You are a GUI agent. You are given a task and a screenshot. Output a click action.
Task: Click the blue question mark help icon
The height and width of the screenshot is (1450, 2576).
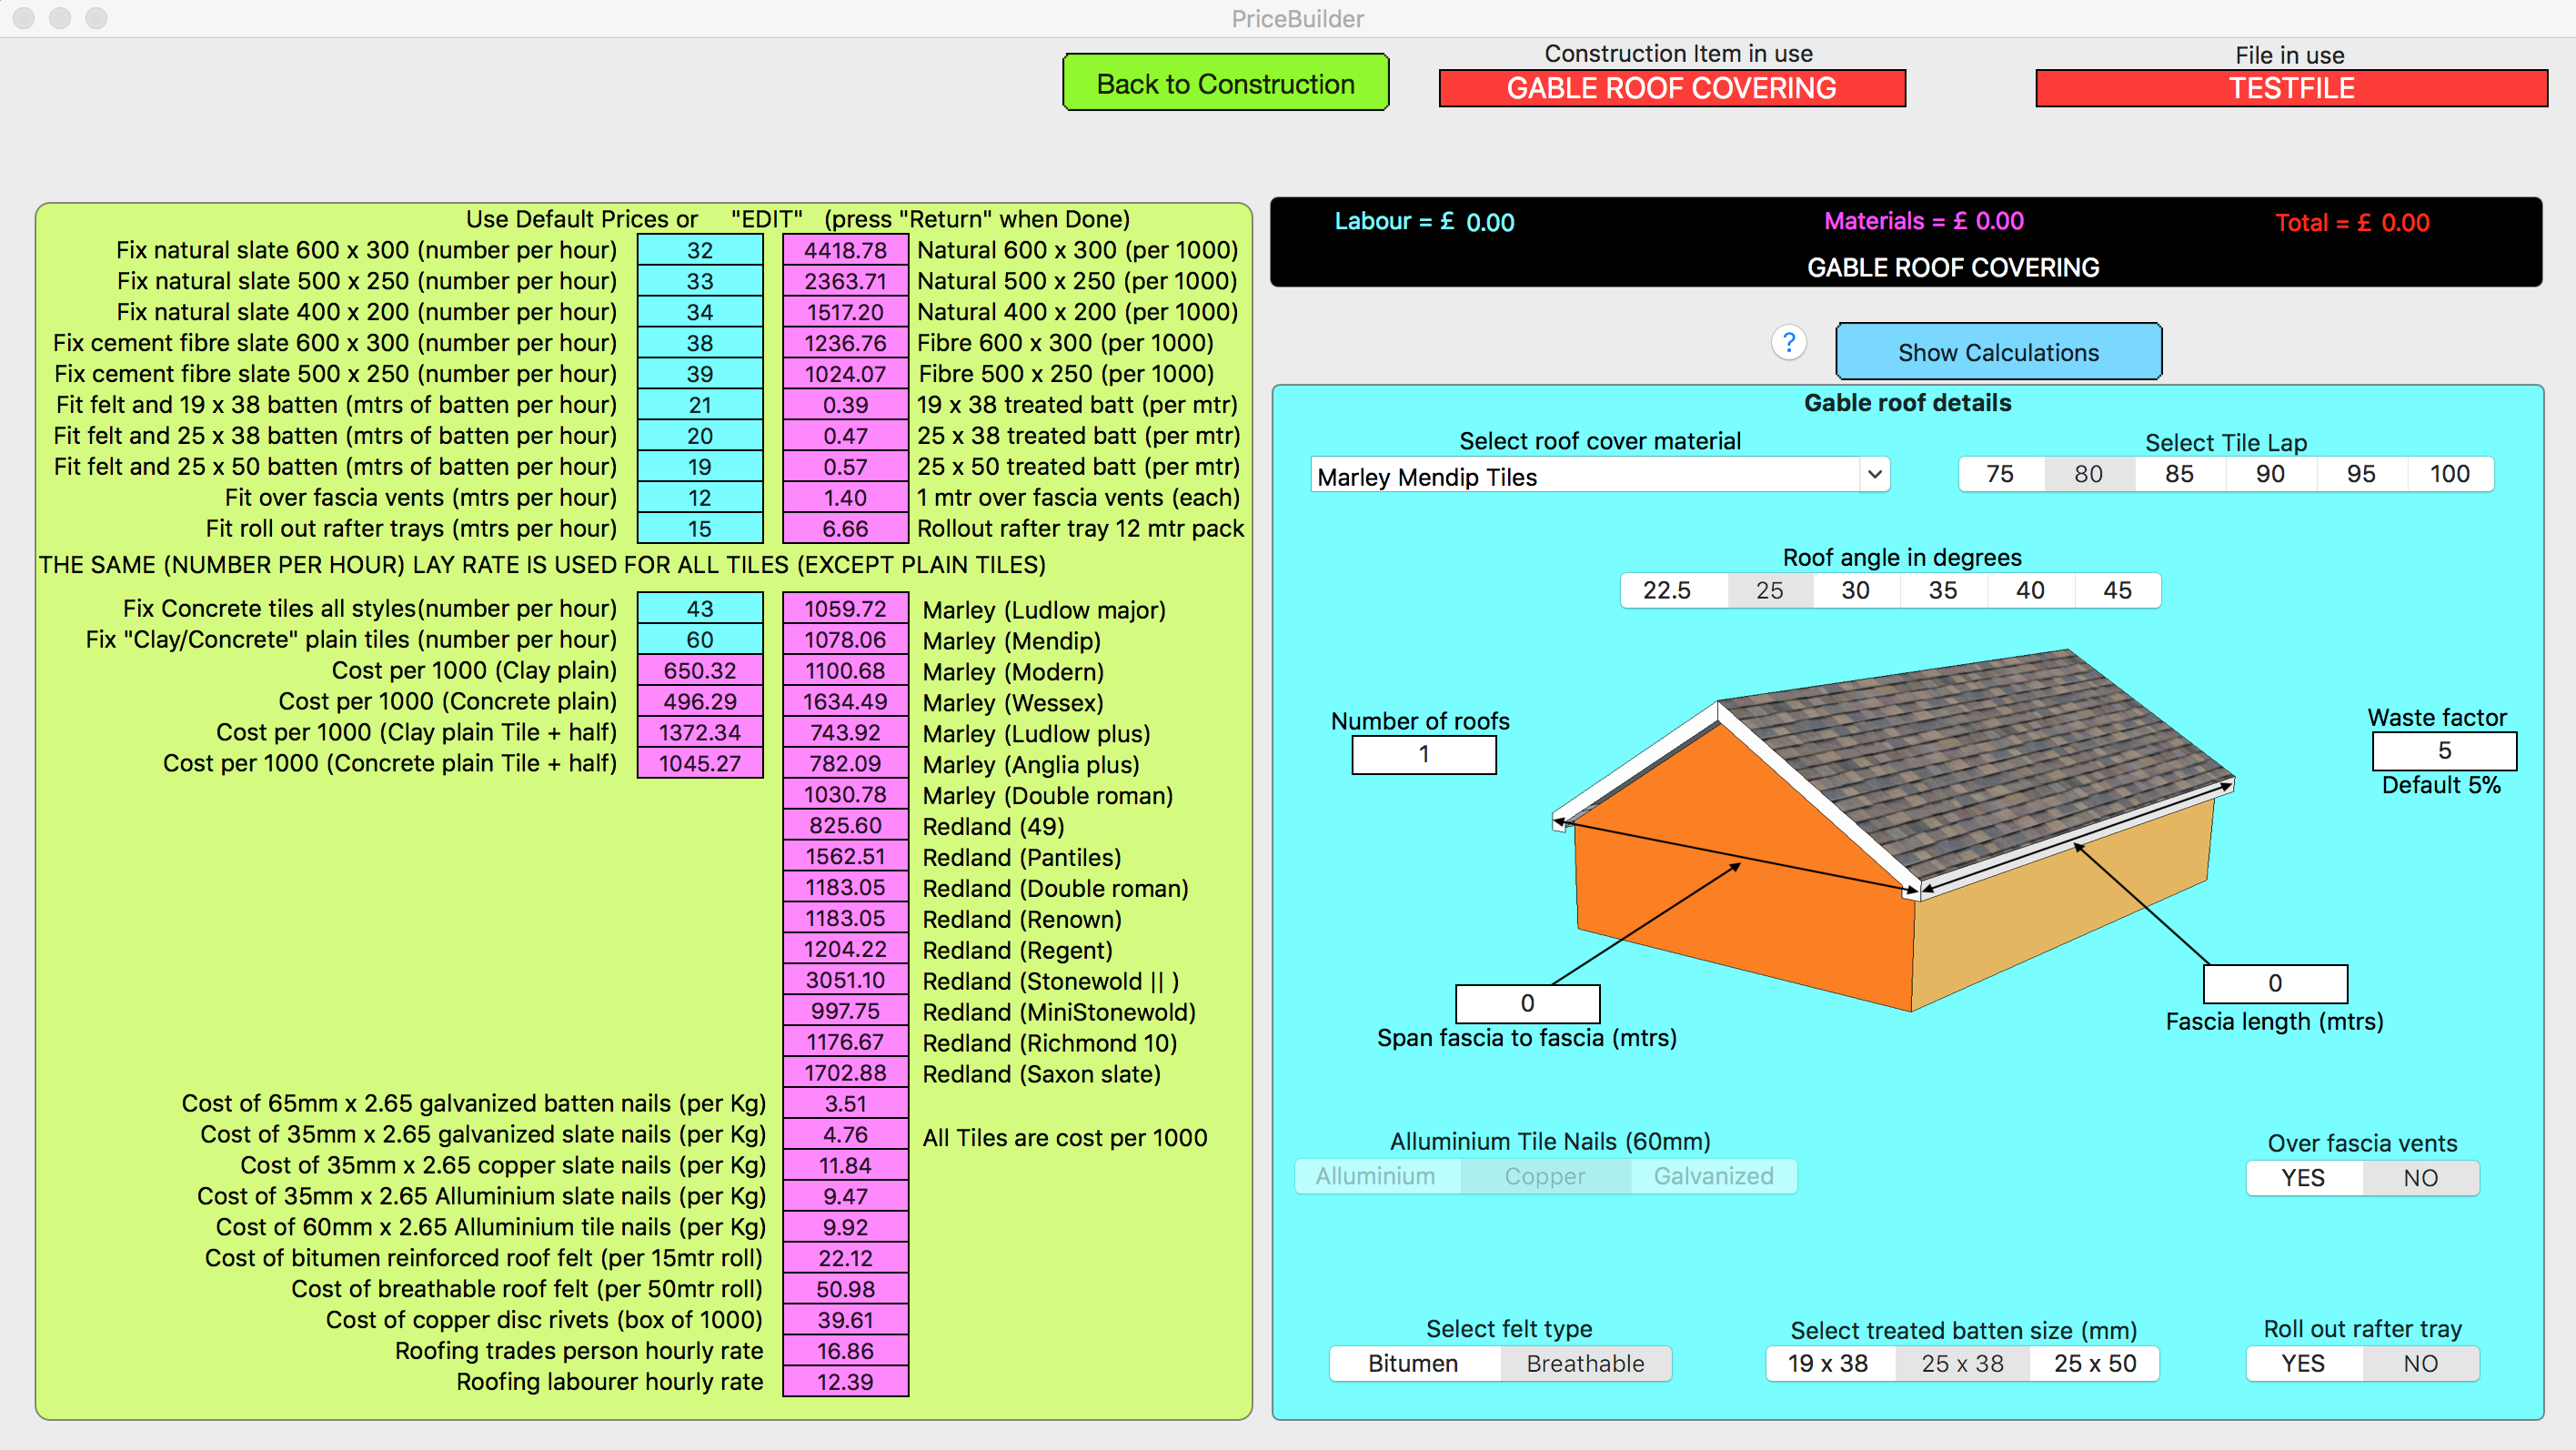coord(1789,343)
